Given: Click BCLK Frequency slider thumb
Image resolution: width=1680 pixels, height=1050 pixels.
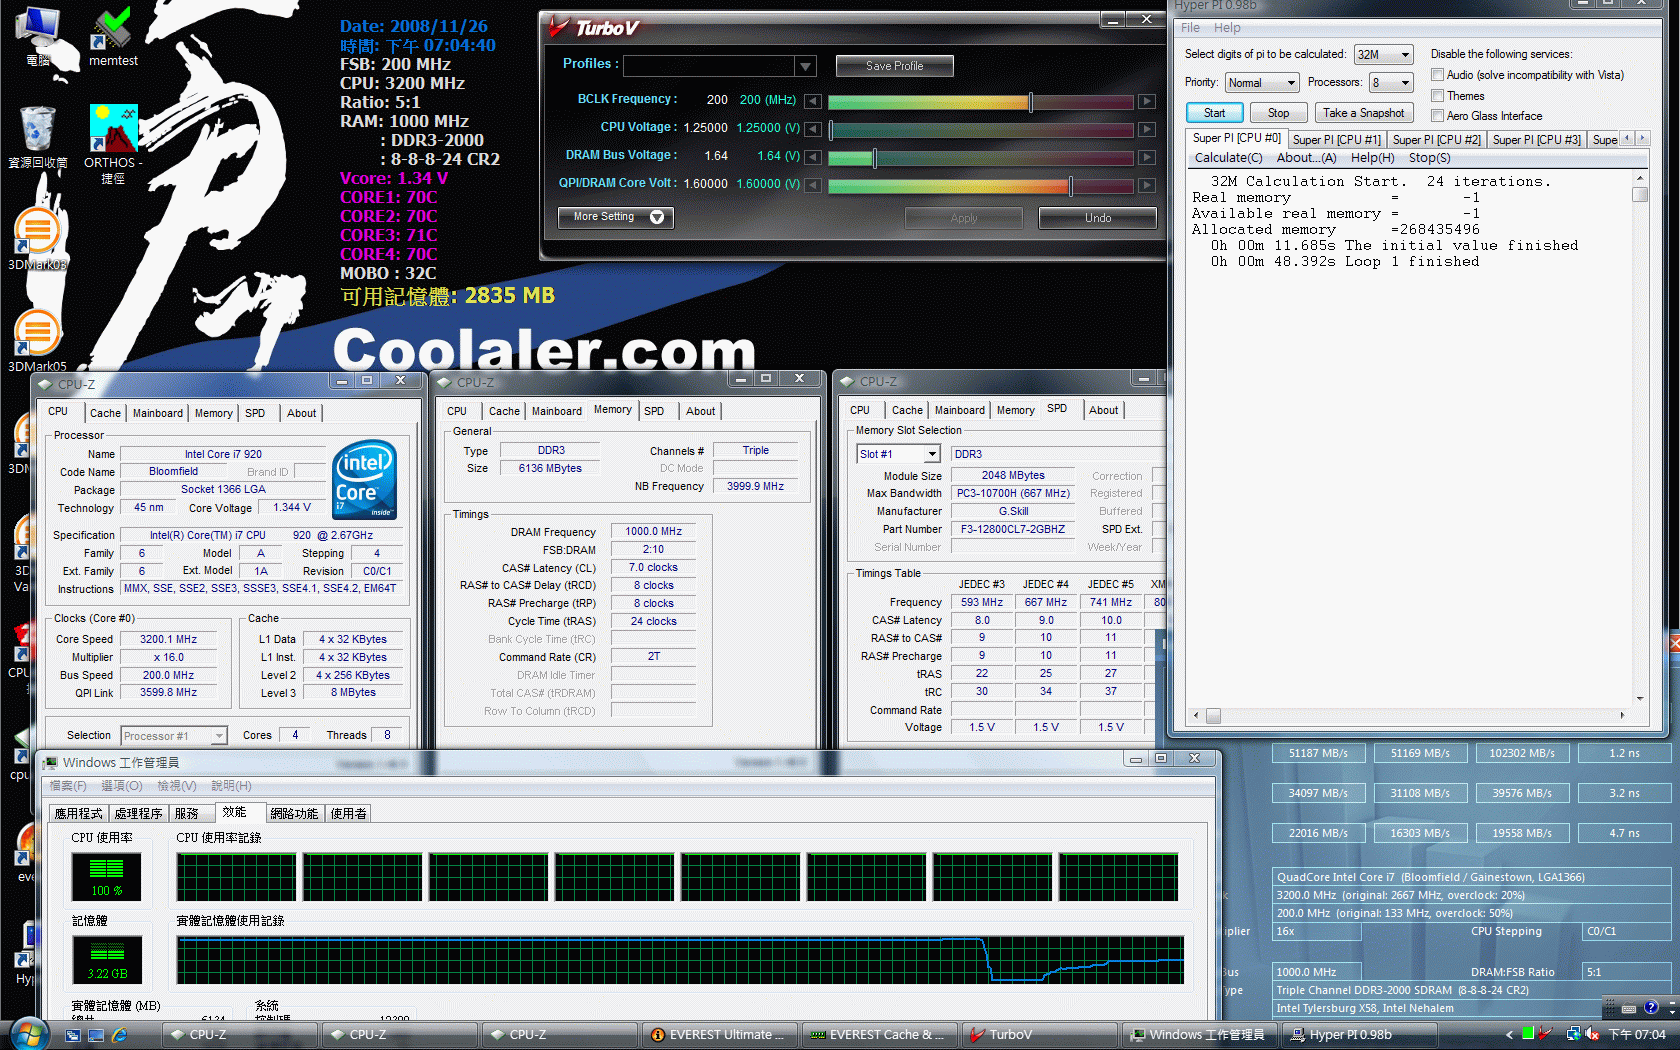Looking at the screenshot, I should (x=1031, y=101).
